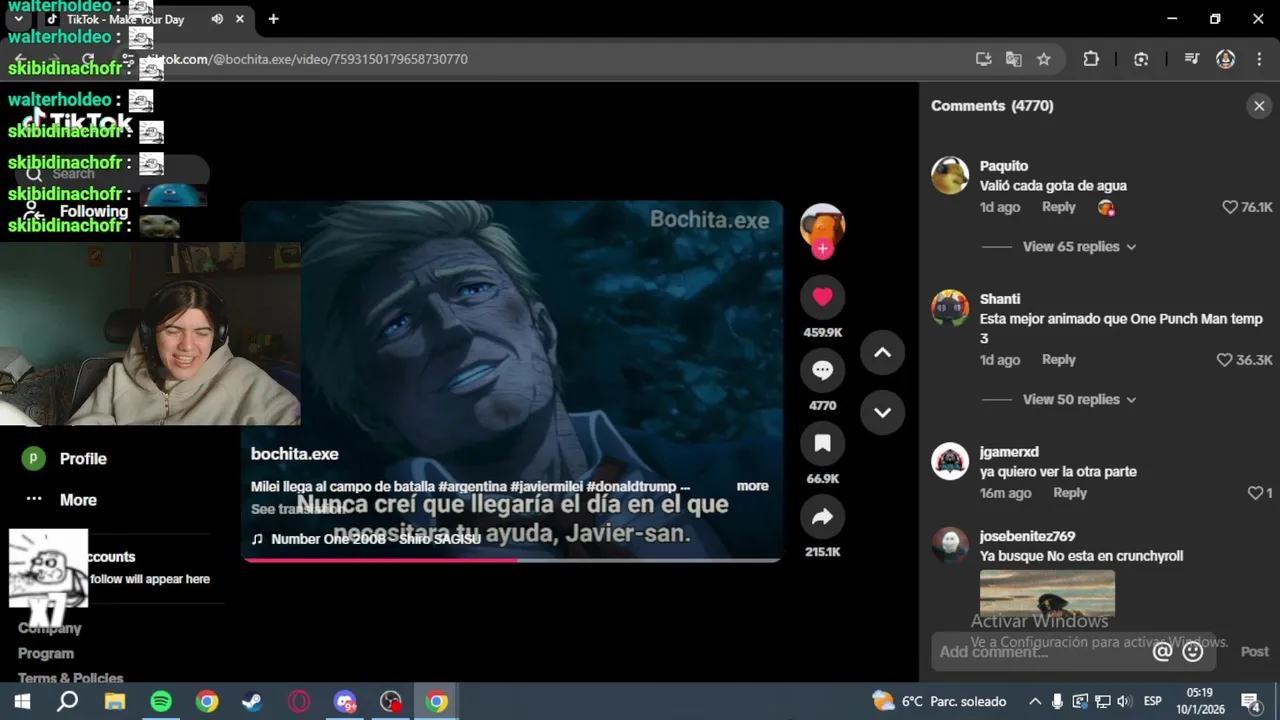This screenshot has height=720, width=1280.
Task: Open Opera GX from taskbar
Action: click(298, 702)
